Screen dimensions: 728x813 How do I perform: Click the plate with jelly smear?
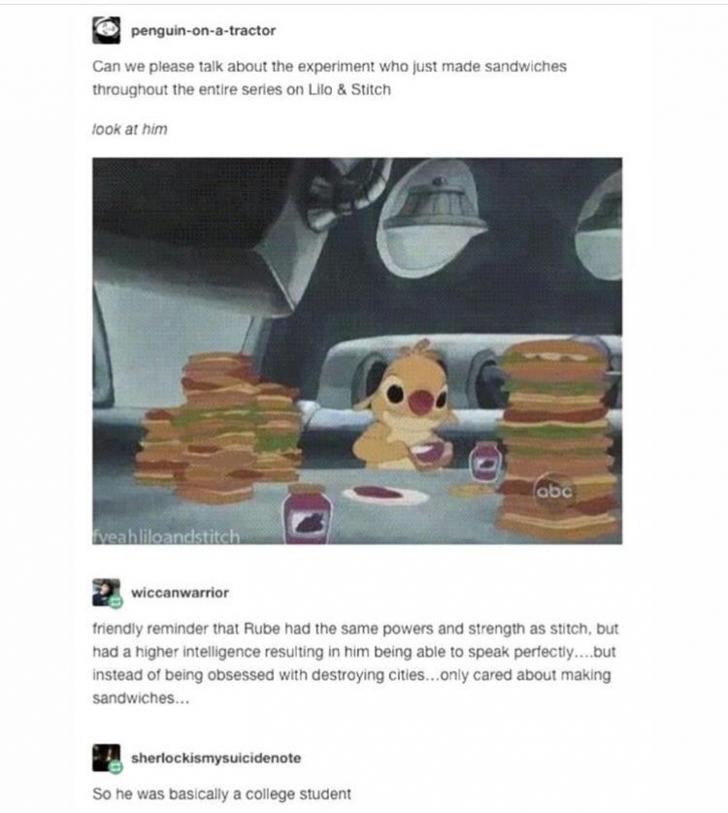(x=386, y=494)
